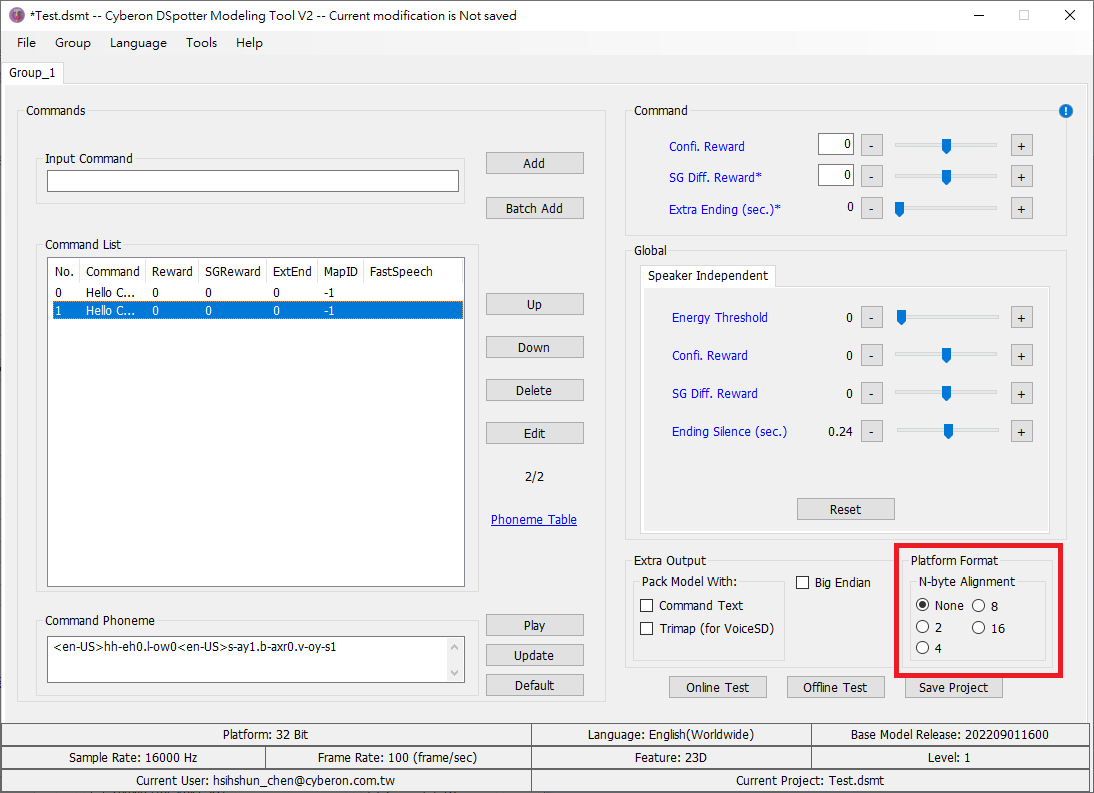Image resolution: width=1094 pixels, height=793 pixels.
Task: Decrease Energy Threshold with minus button
Action: pos(871,318)
